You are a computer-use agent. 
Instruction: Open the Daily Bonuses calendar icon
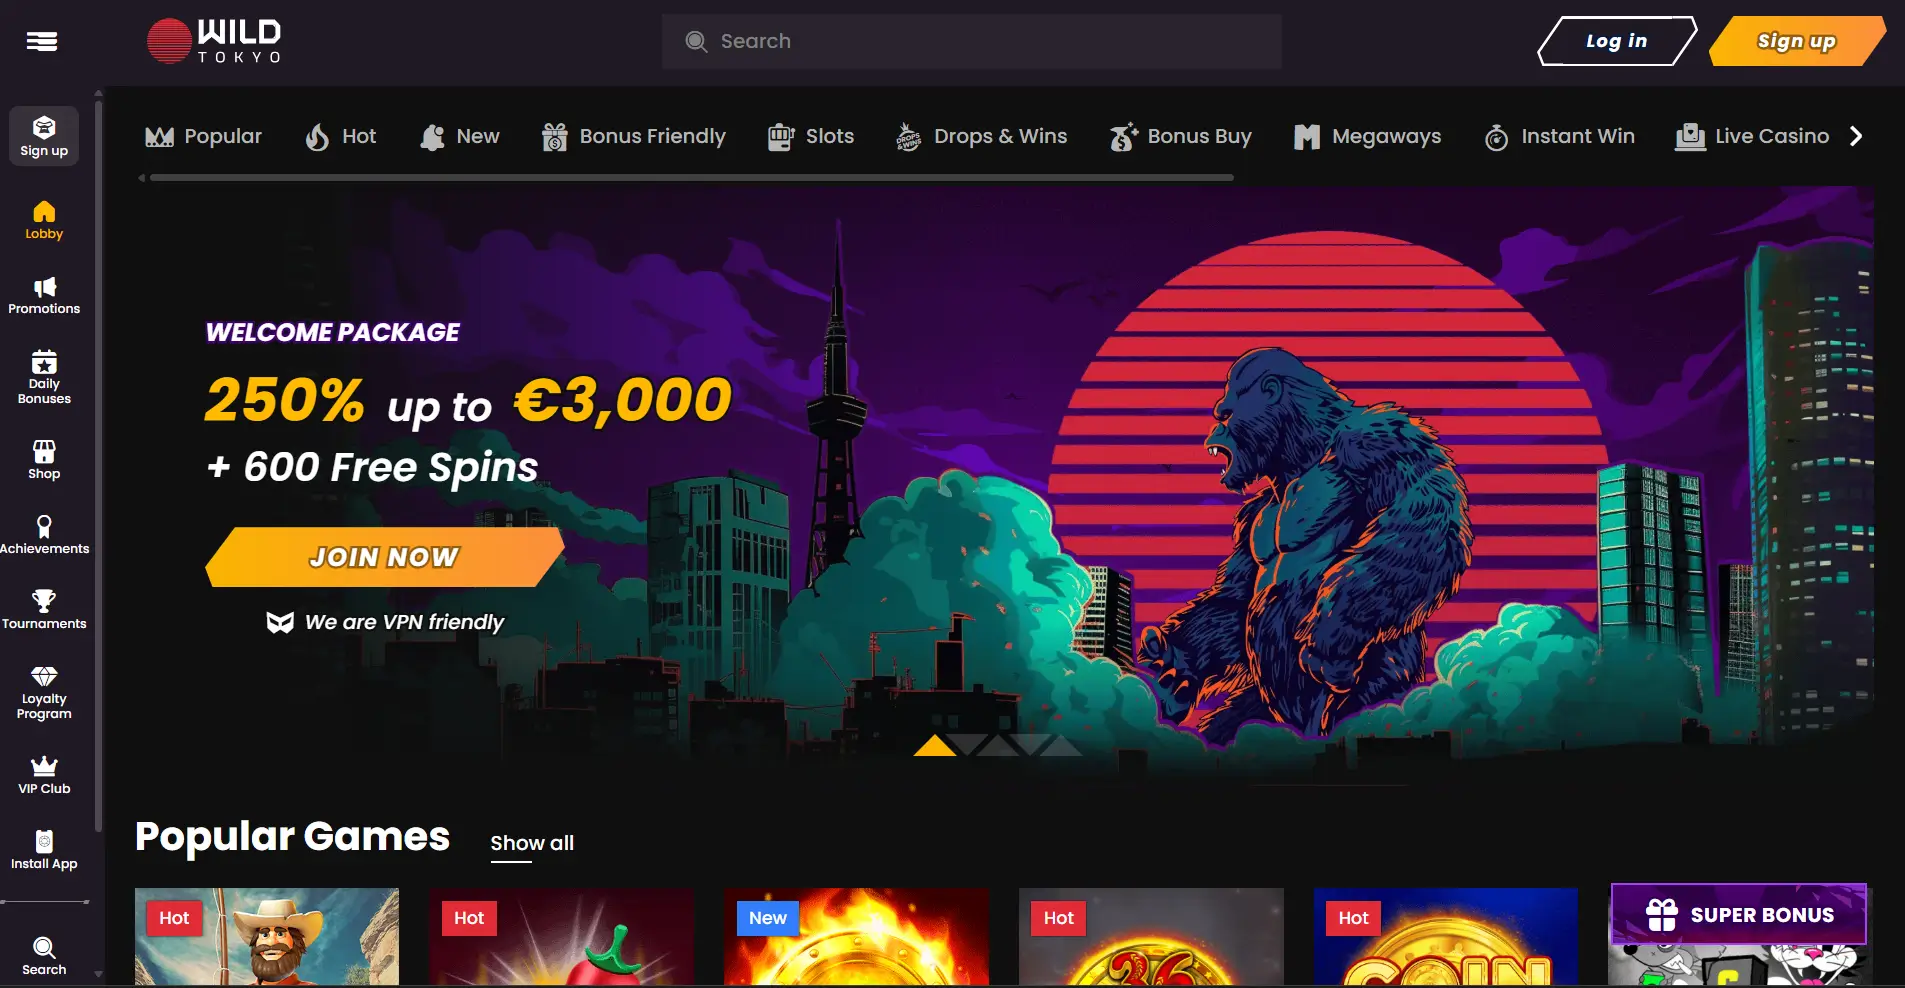tap(44, 362)
